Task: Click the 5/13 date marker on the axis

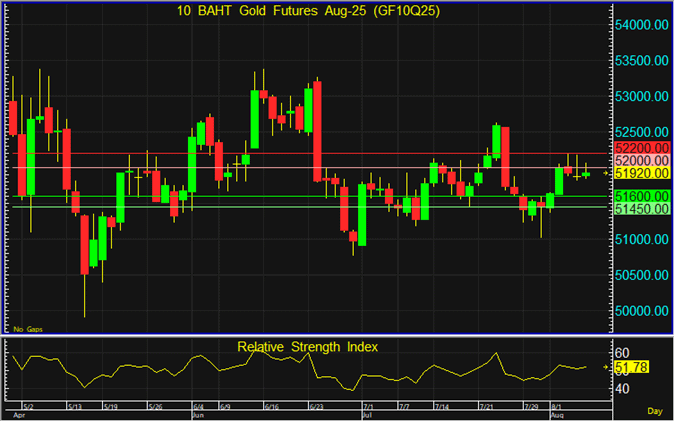Action: click(x=75, y=406)
